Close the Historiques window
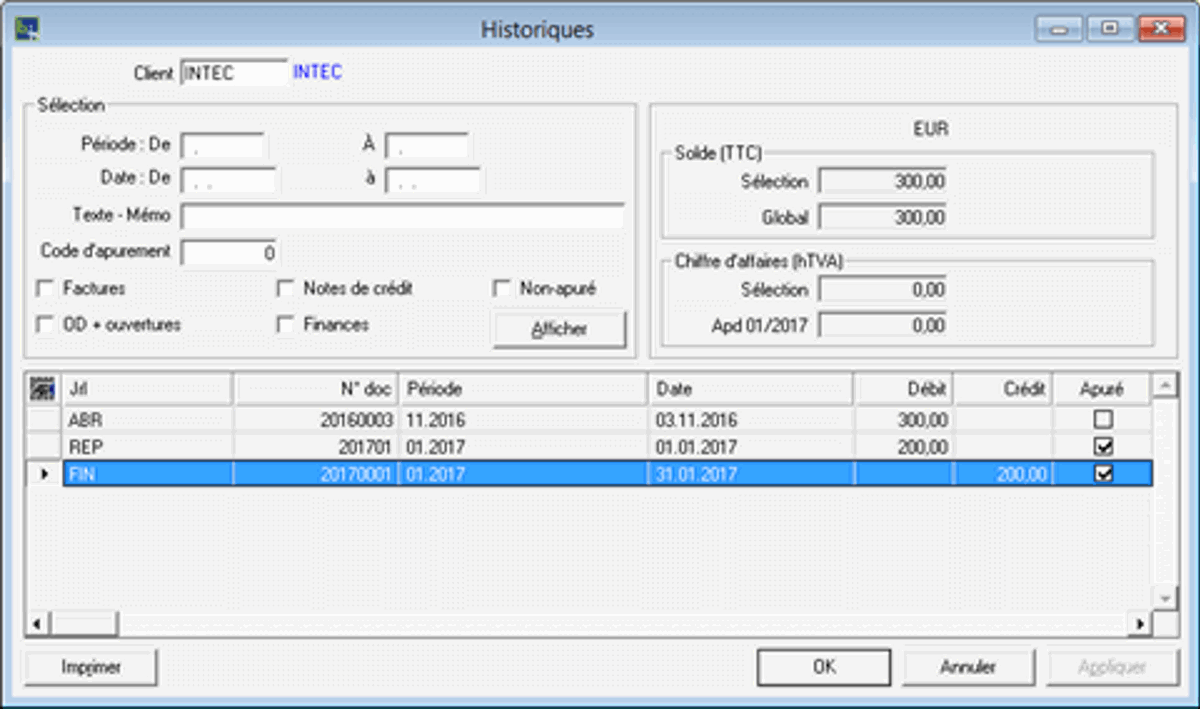Image resolution: width=1200 pixels, height=709 pixels. [1159, 29]
